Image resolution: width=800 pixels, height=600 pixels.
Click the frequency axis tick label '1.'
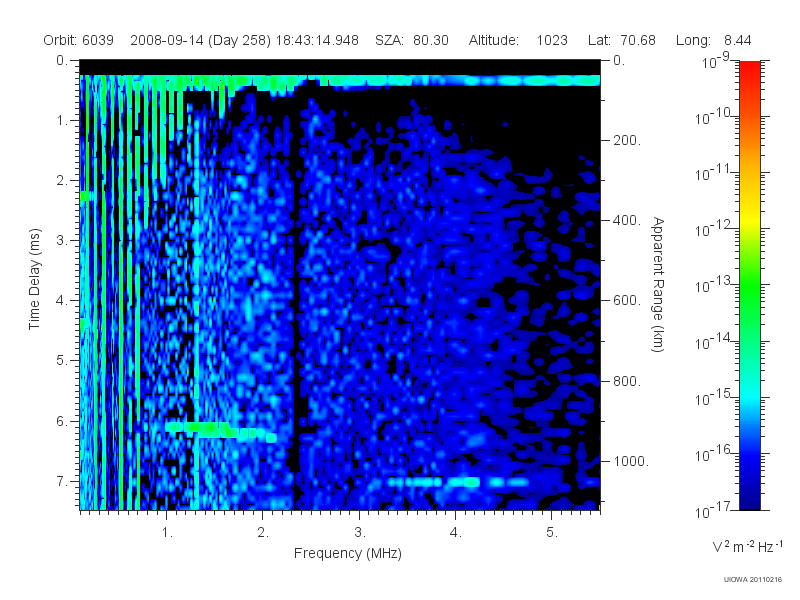(167, 533)
